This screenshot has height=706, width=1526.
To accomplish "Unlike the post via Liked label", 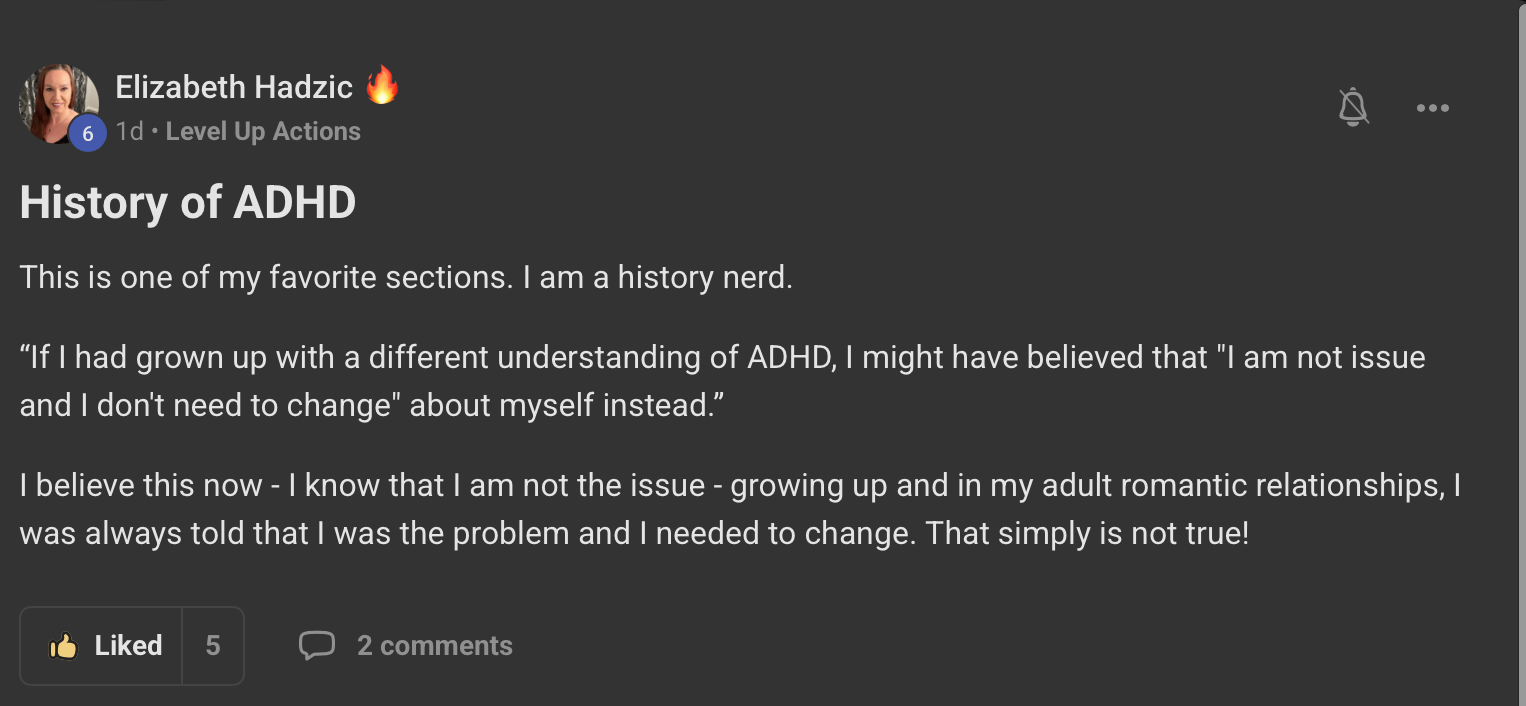I will 128,646.
